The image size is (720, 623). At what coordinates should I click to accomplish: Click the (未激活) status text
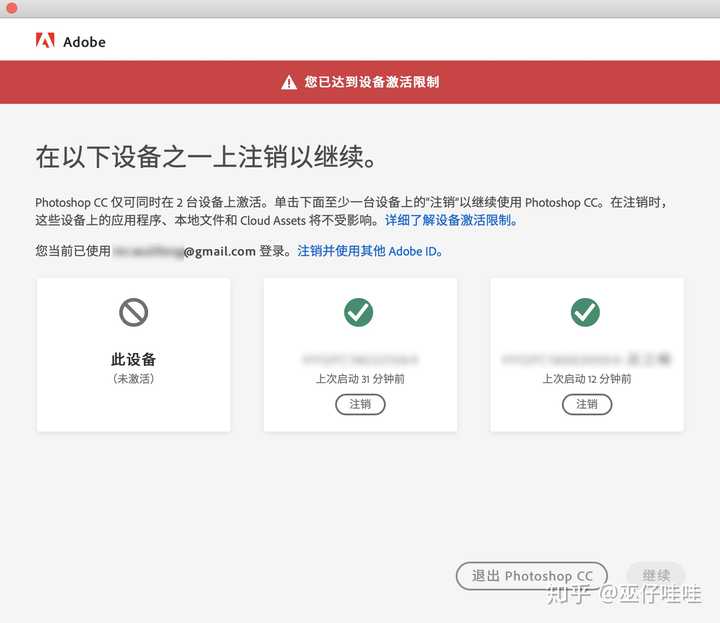tap(133, 379)
